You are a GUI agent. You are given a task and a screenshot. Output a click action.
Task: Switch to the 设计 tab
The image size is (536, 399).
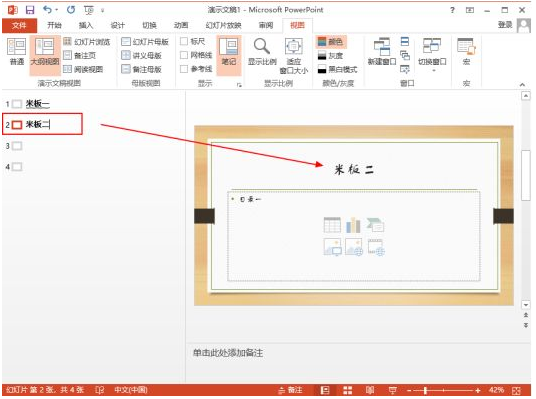(x=117, y=25)
